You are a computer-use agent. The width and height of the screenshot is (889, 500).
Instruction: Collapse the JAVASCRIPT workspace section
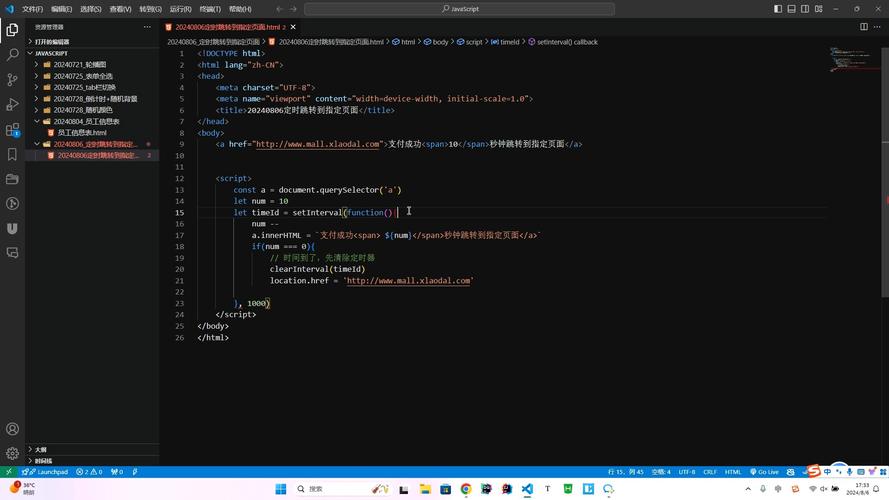coord(52,53)
